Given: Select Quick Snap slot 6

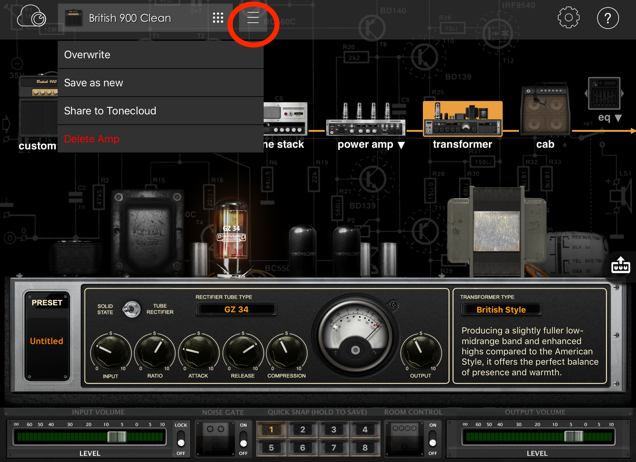Looking at the screenshot, I should point(303,448).
